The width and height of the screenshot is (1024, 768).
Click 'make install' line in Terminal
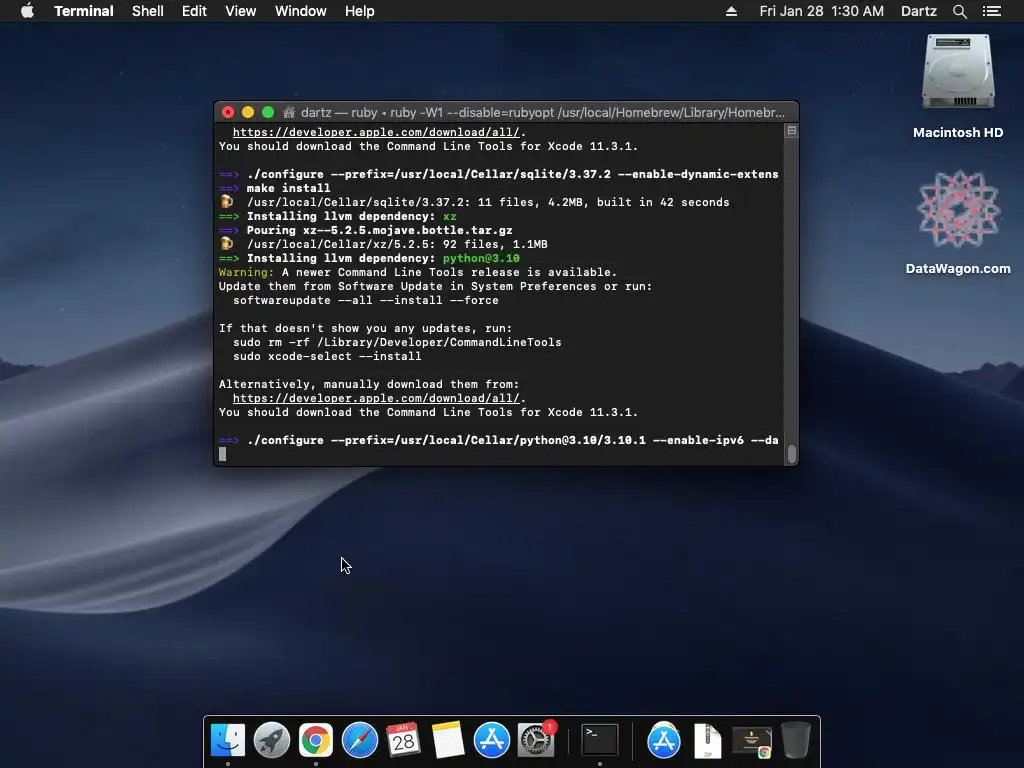pyautogui.click(x=288, y=188)
